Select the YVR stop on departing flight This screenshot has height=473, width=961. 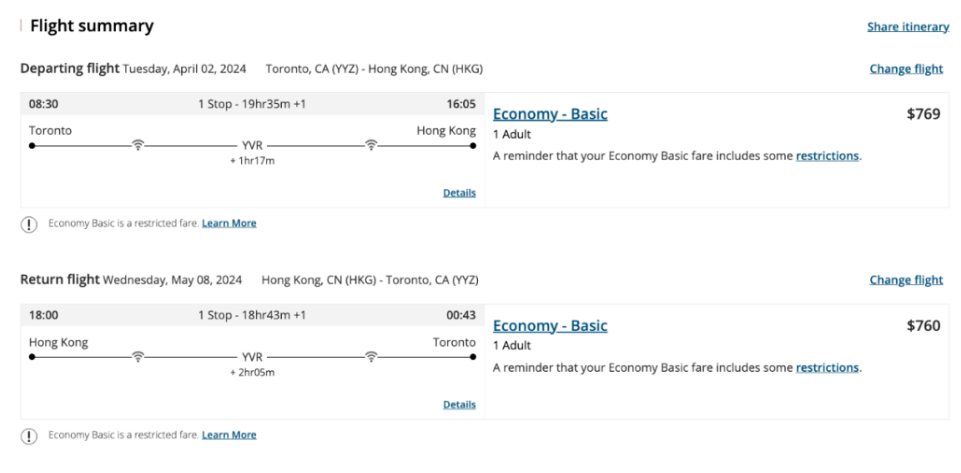point(252,146)
